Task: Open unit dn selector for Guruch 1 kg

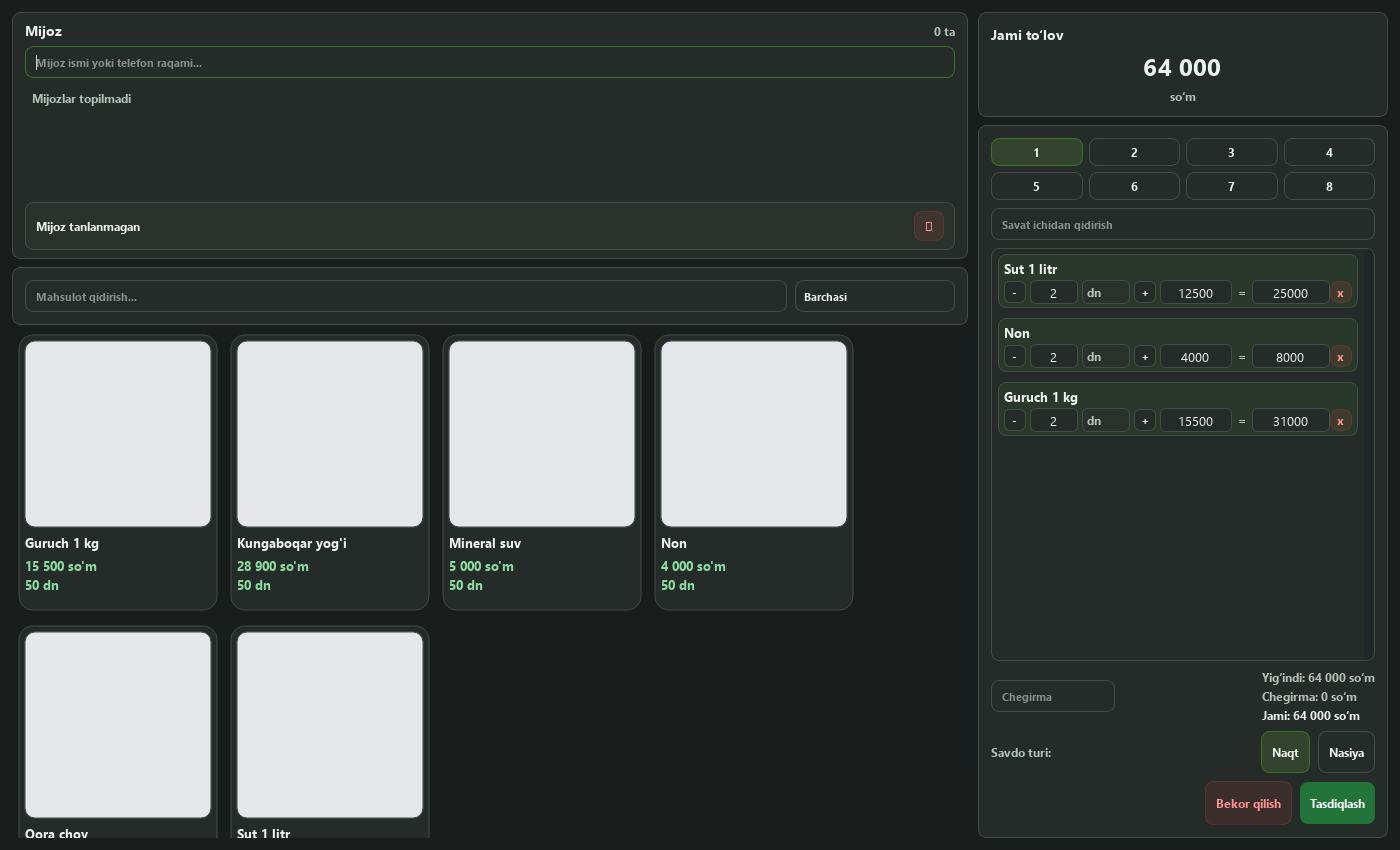Action: [1106, 421]
